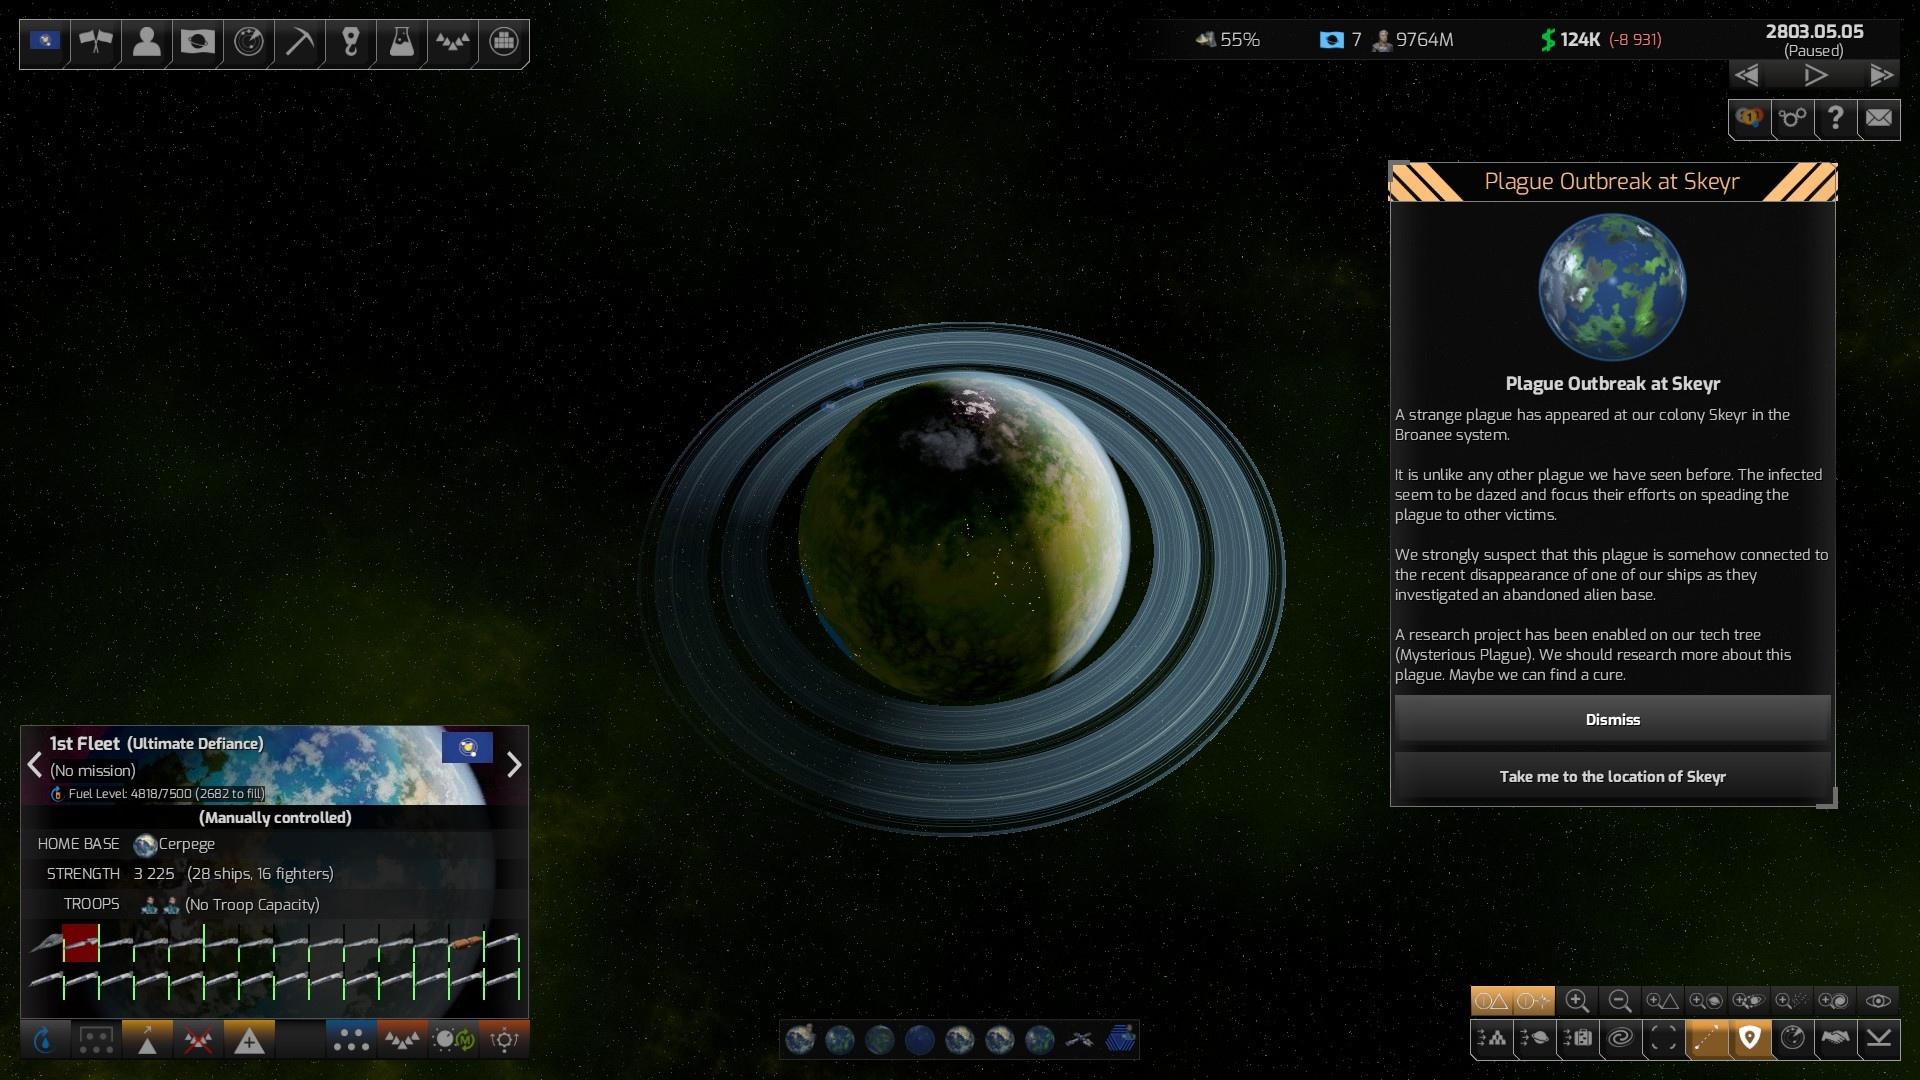Click Take me to the location of Skeyr

1612,777
